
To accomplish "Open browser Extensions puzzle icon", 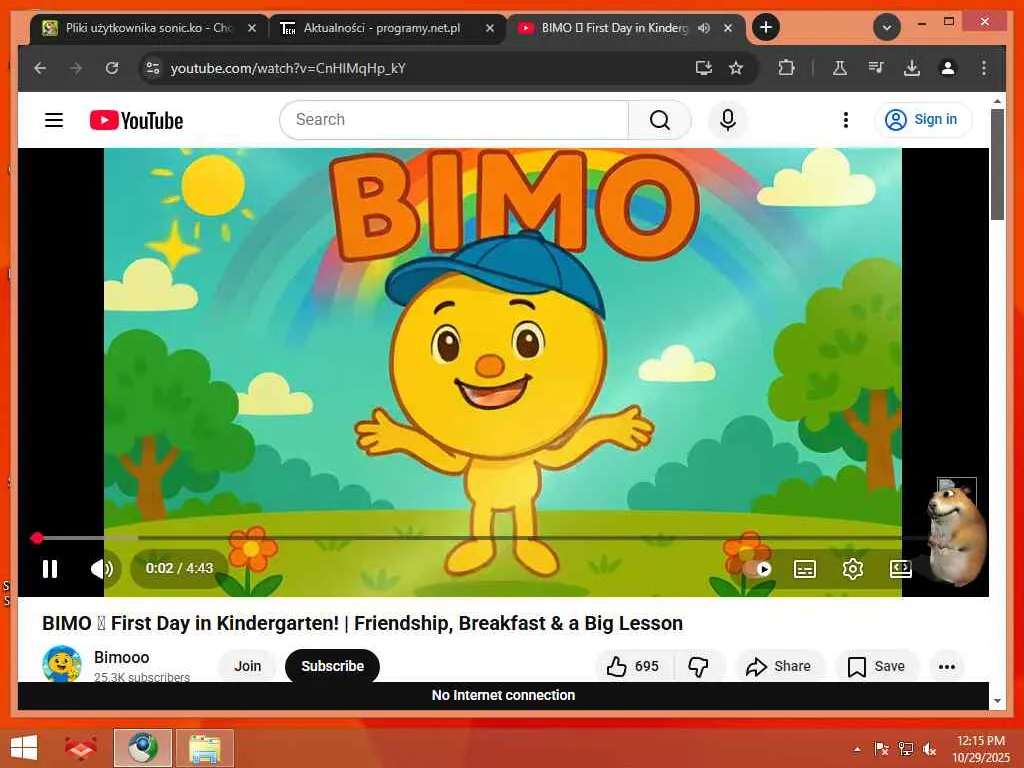I will coord(786,68).
